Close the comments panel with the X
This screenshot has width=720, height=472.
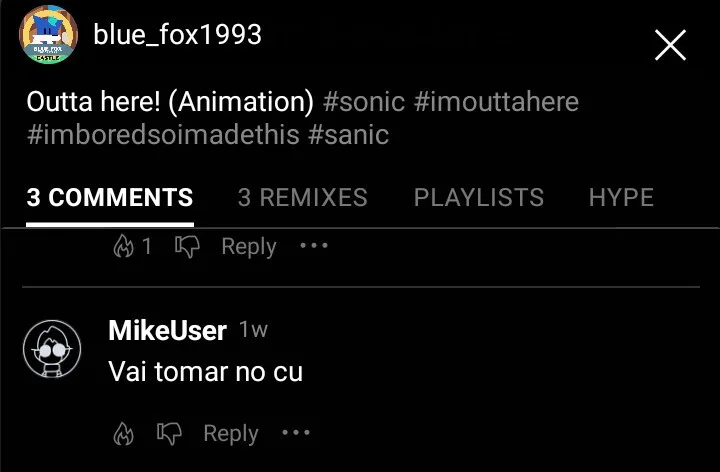pyautogui.click(x=669, y=45)
